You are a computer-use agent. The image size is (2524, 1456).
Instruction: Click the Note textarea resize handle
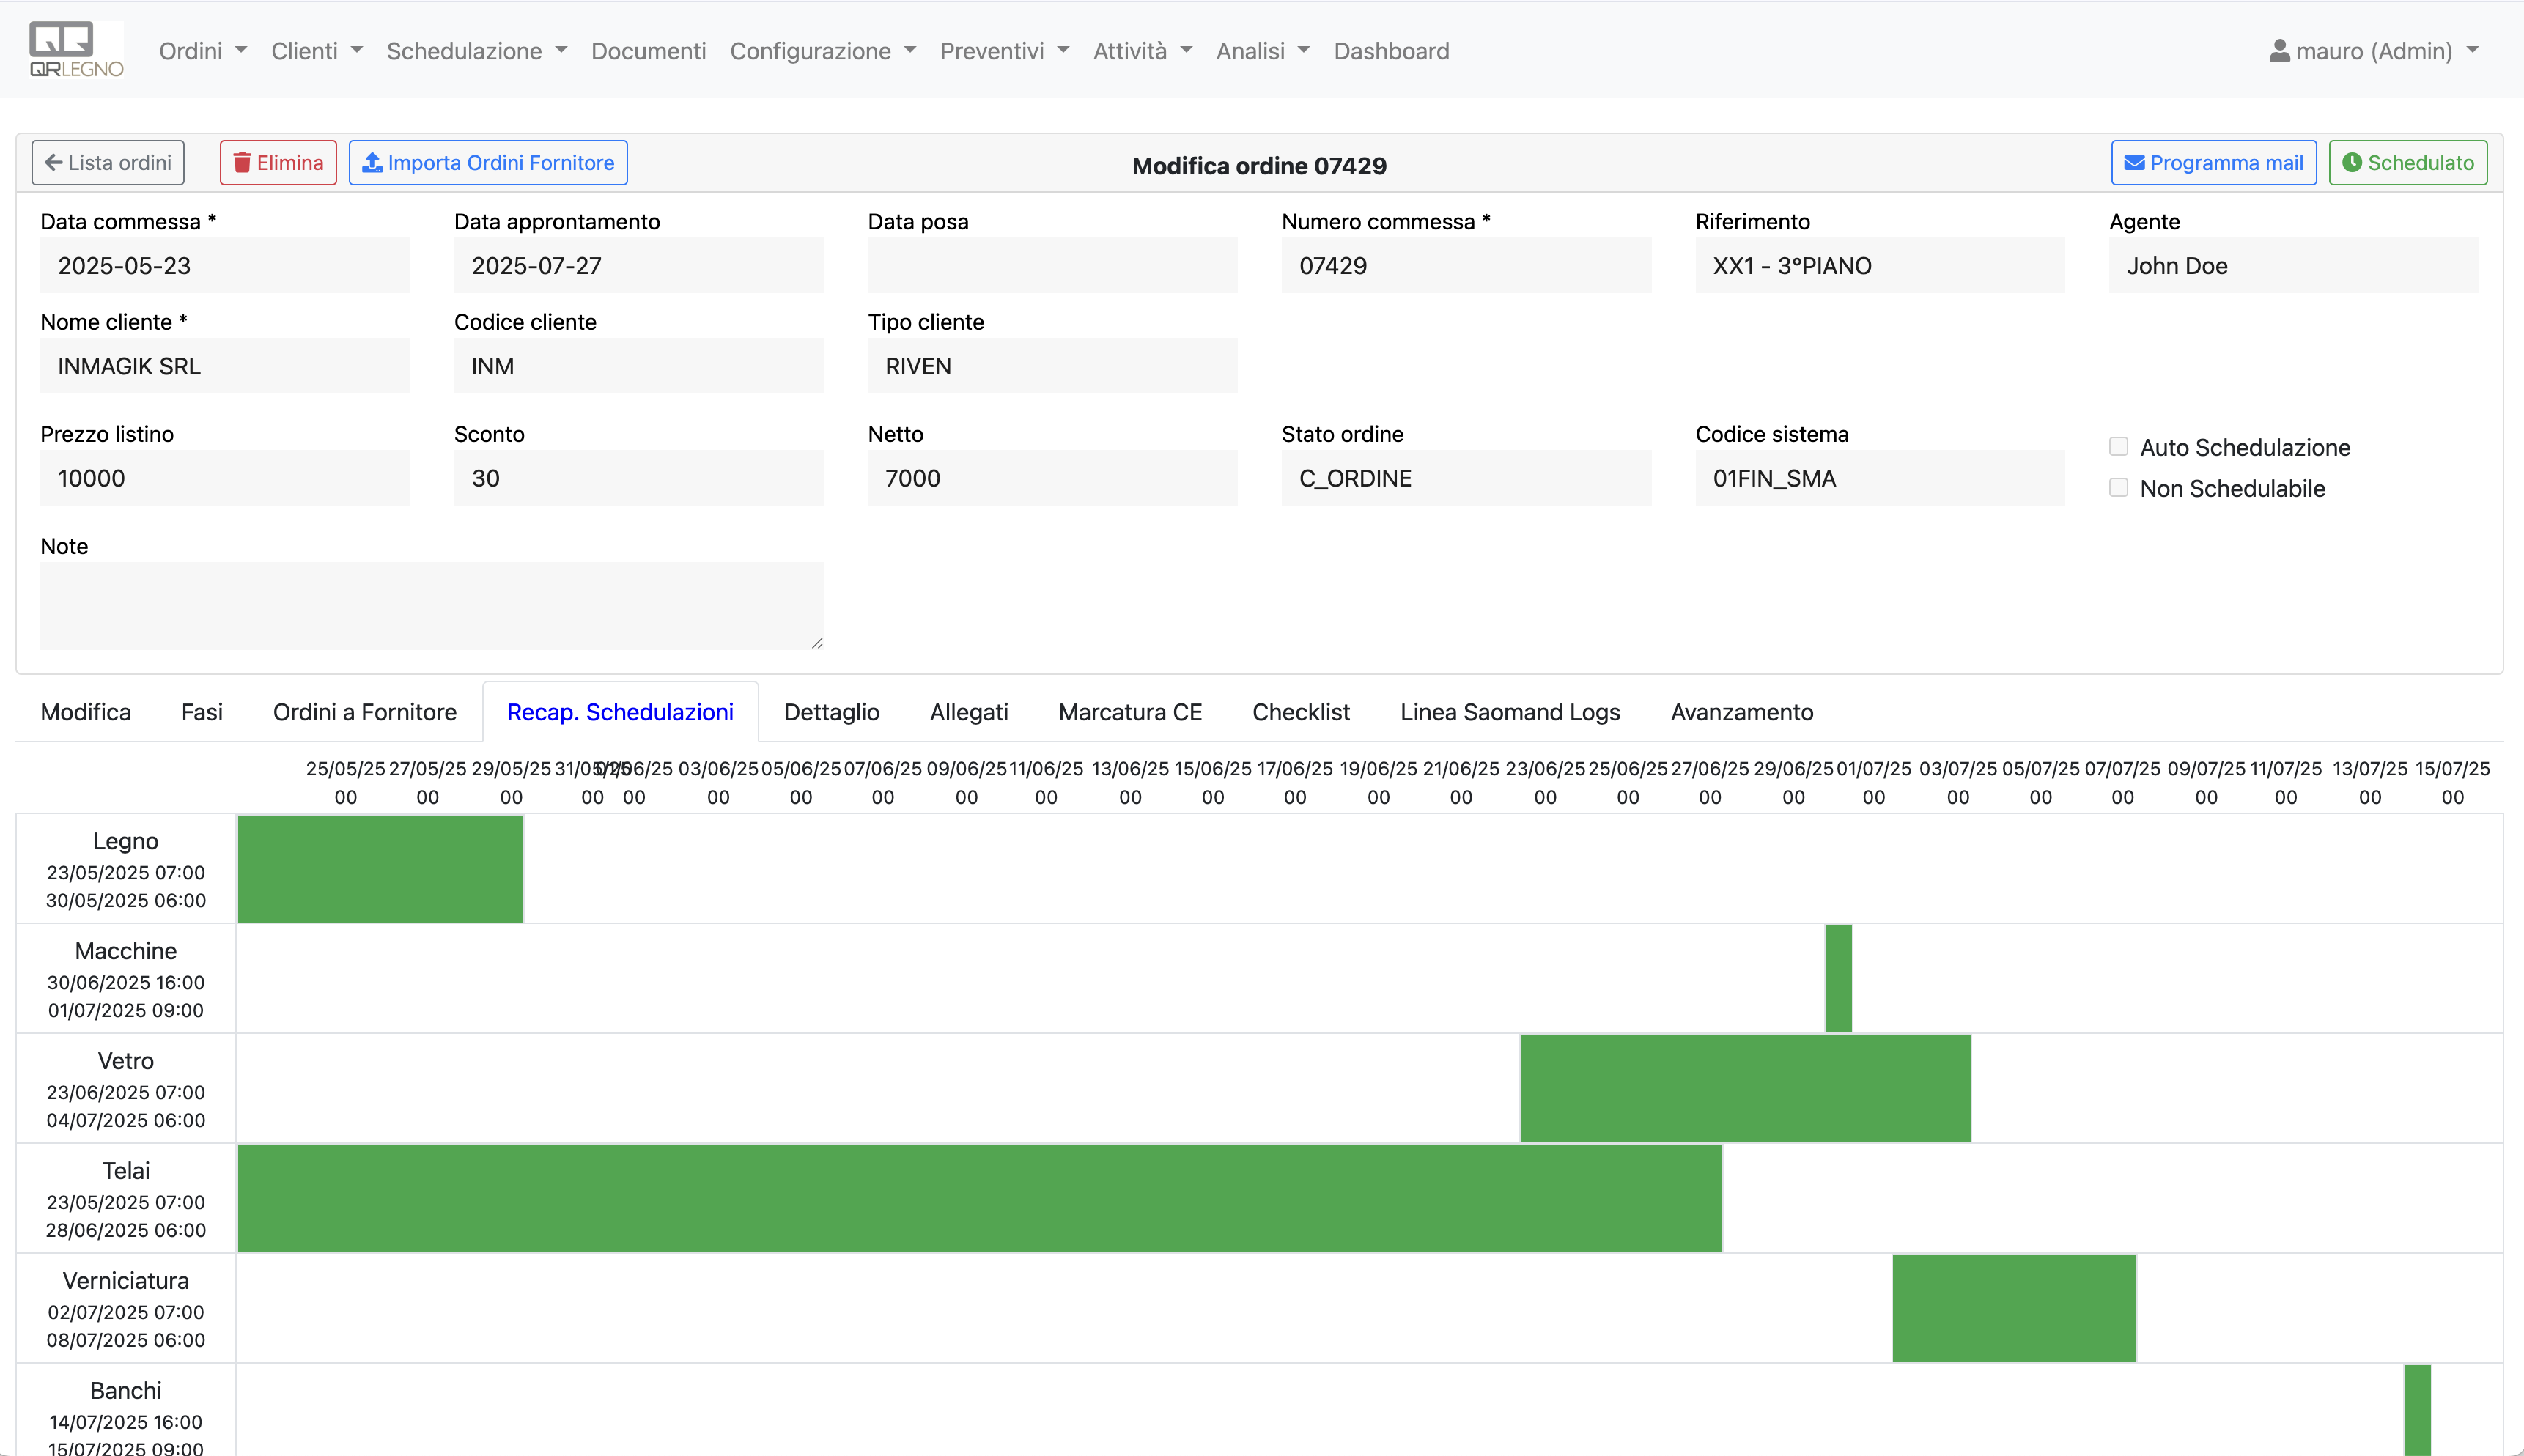(x=817, y=643)
